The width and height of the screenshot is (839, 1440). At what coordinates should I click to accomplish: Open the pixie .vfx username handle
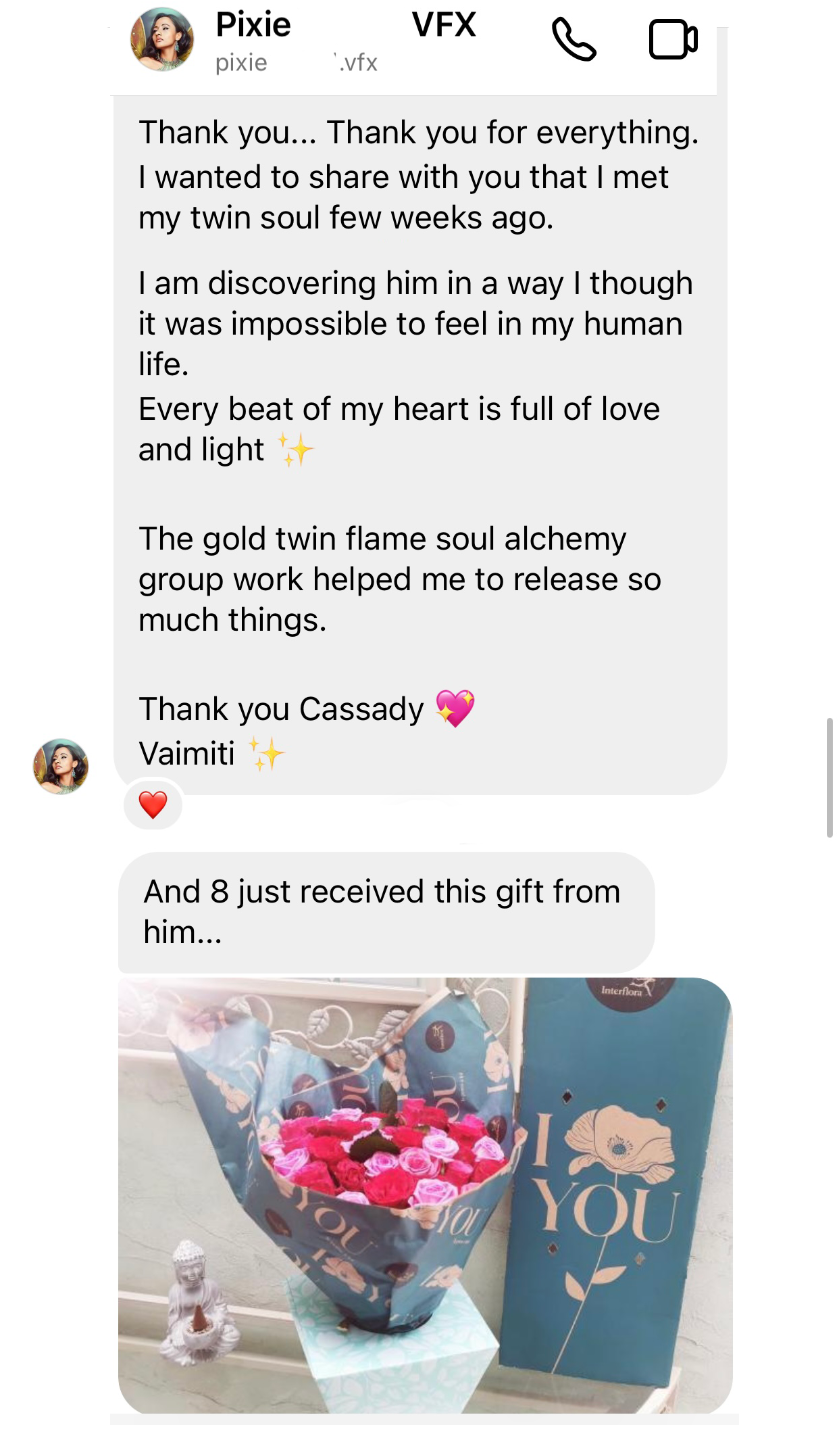point(297,63)
